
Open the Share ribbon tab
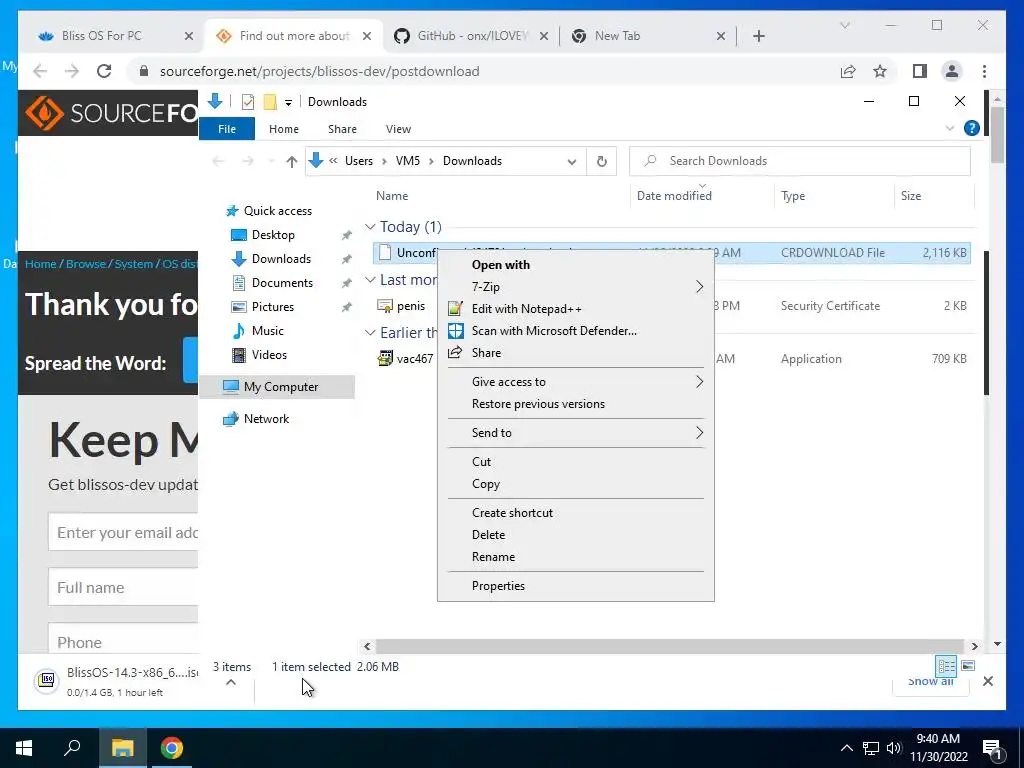[342, 129]
